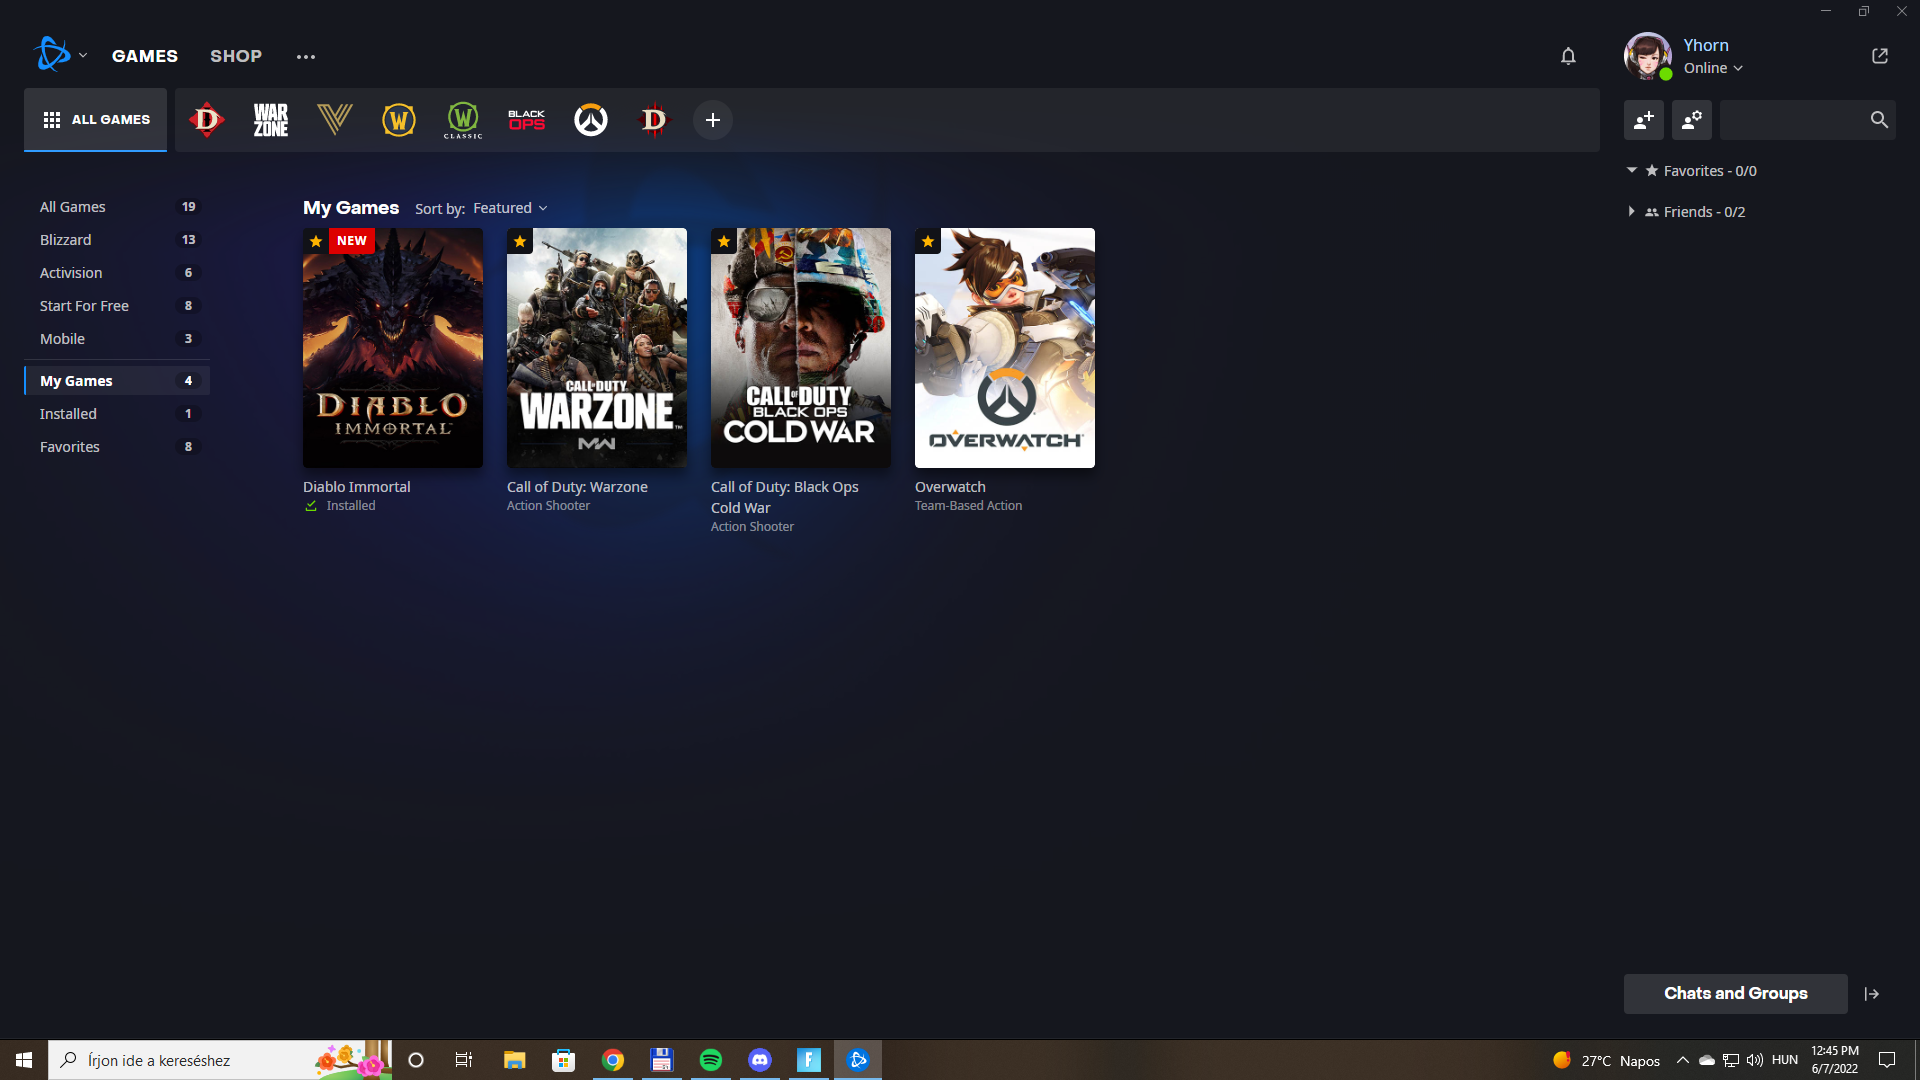
Task: Open Microsoft Store from the taskbar
Action: (564, 1060)
